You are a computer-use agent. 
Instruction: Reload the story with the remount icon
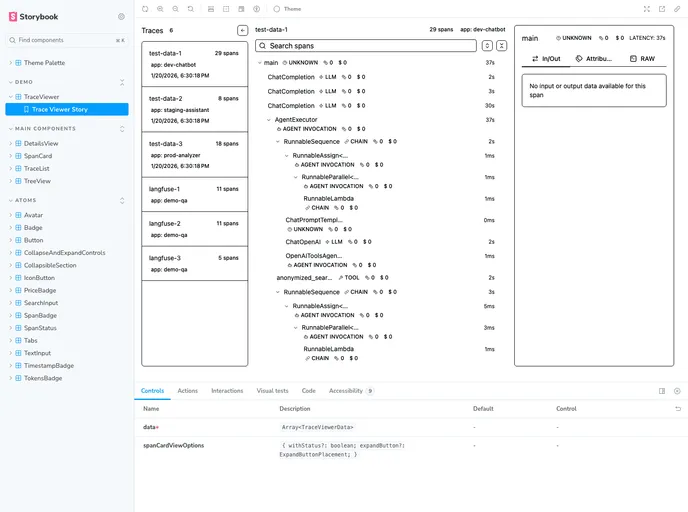[x=145, y=9]
